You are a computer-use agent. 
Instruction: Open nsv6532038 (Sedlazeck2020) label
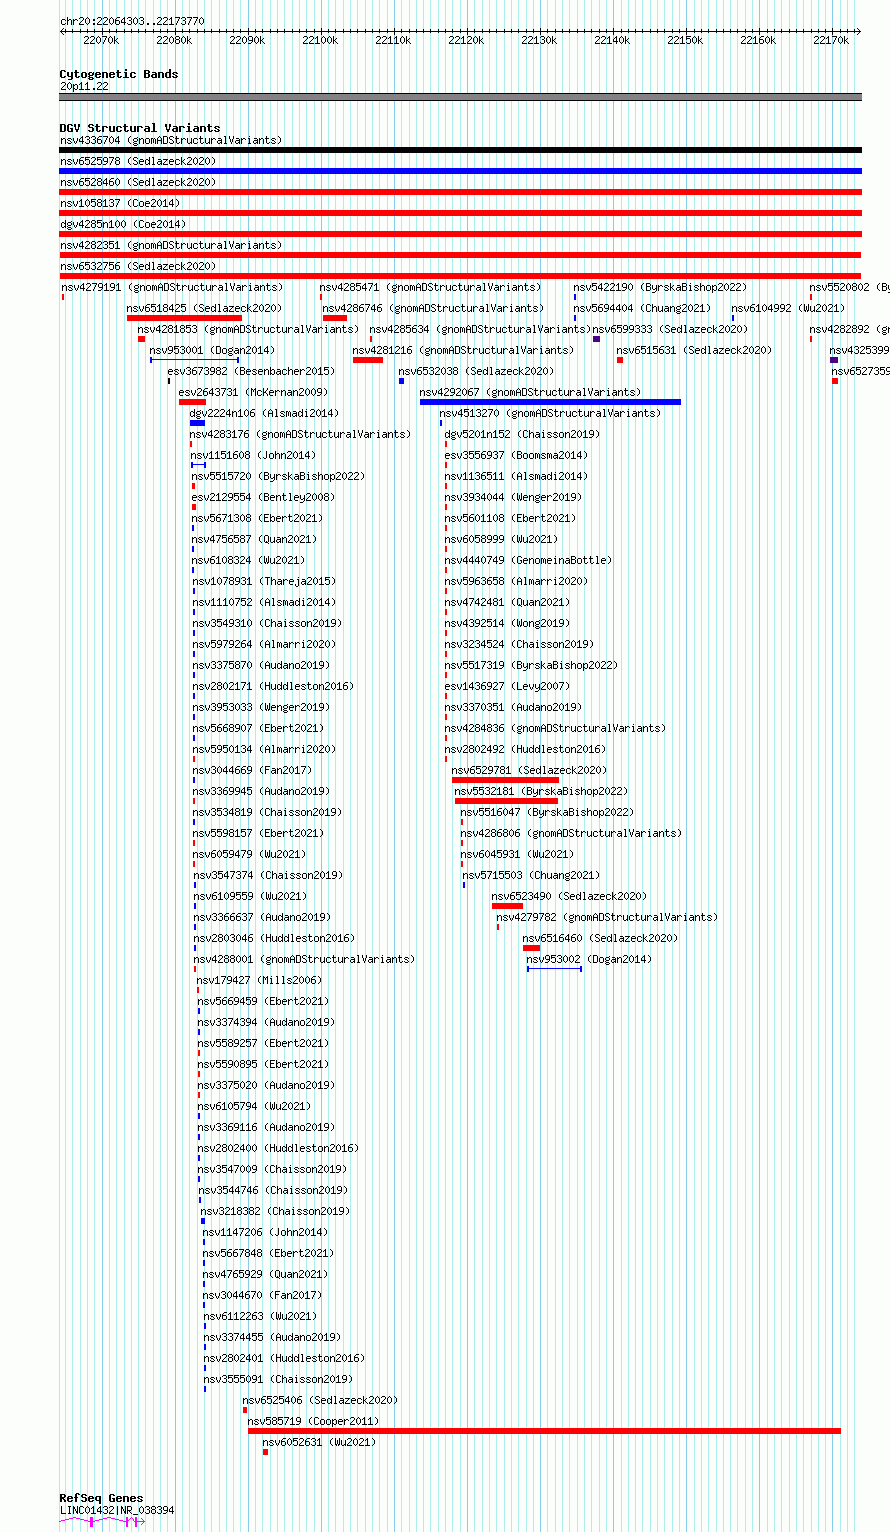pos(476,371)
